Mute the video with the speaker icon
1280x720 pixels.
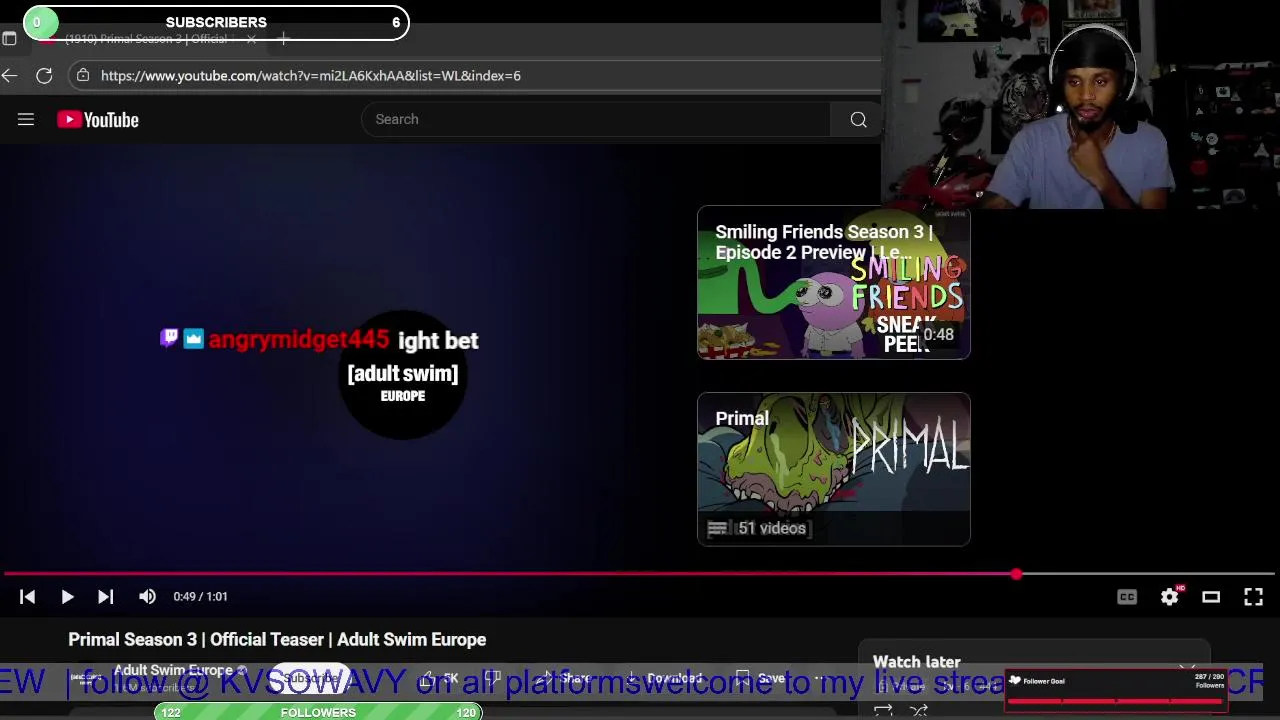(147, 597)
